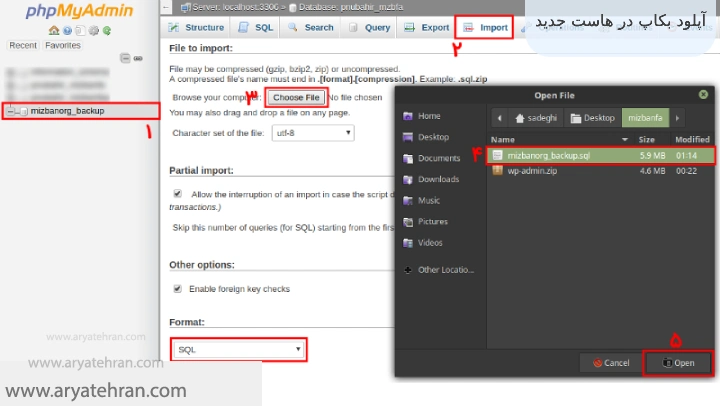
Task: Click the link chain icon in sidebar
Action: coord(137,58)
